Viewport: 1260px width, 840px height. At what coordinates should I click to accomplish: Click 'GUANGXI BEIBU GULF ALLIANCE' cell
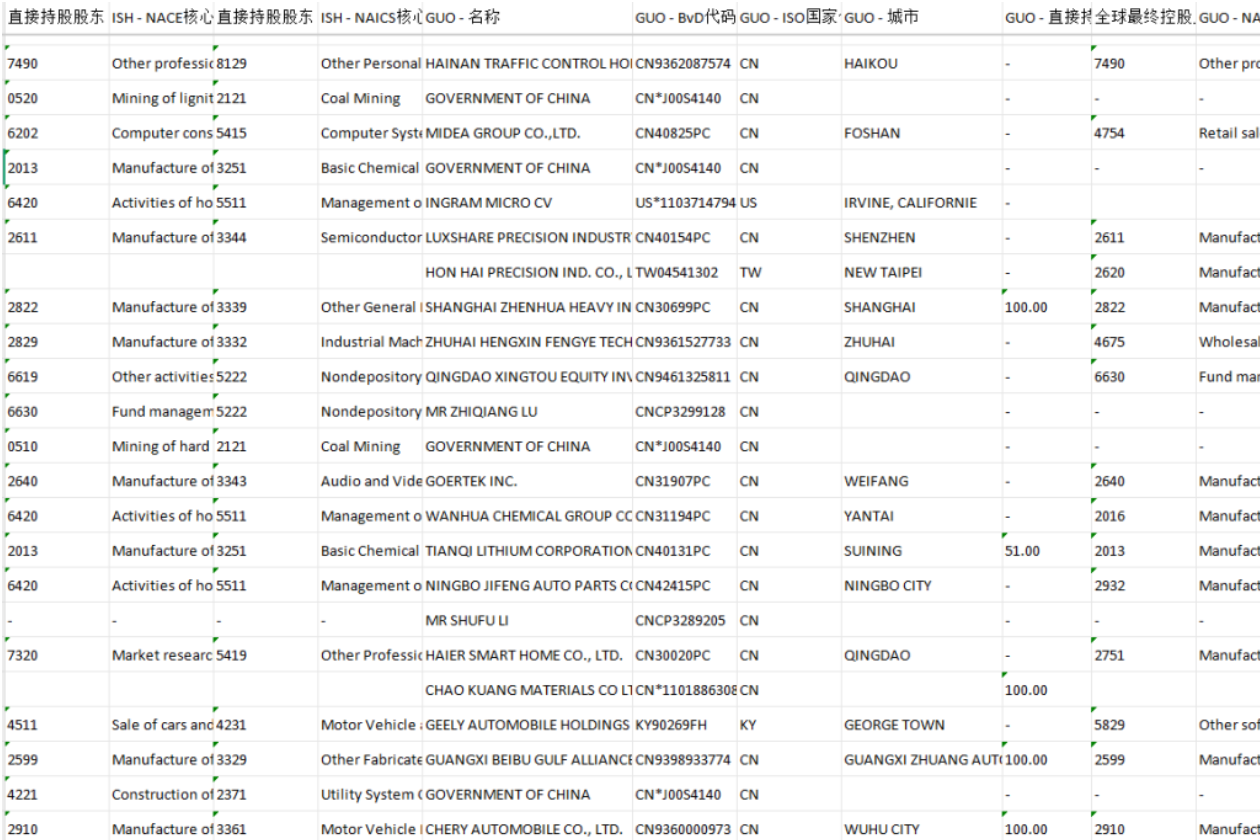pos(527,760)
